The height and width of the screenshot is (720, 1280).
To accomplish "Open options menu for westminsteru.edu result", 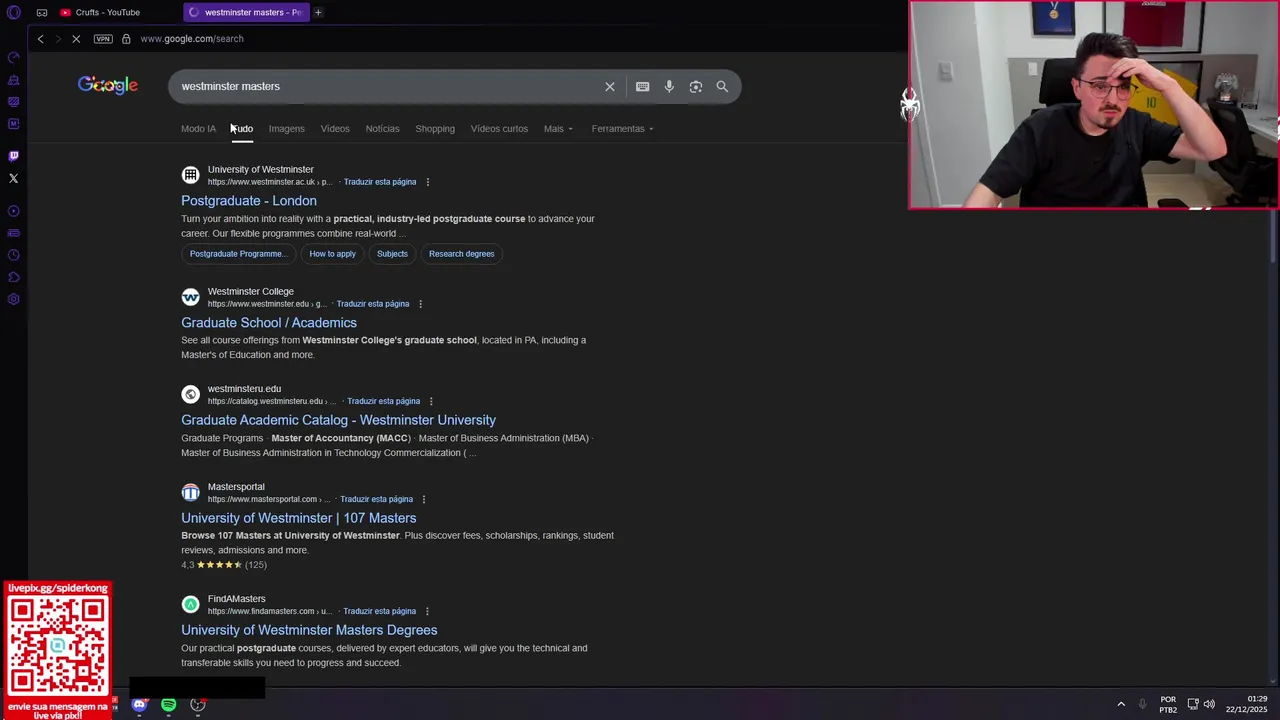I will [x=431, y=401].
